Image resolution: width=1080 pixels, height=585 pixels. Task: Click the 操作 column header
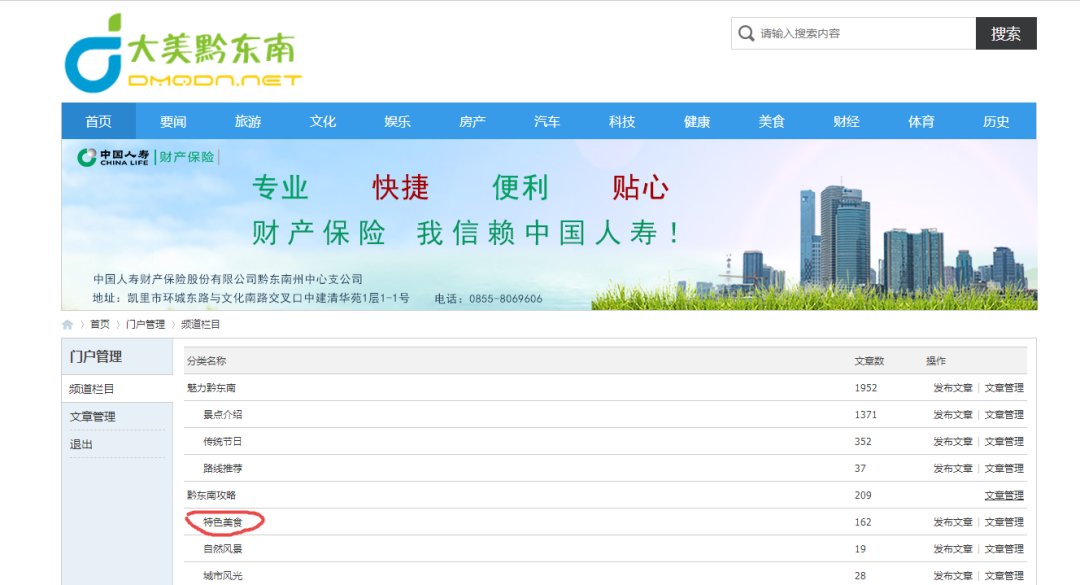936,361
